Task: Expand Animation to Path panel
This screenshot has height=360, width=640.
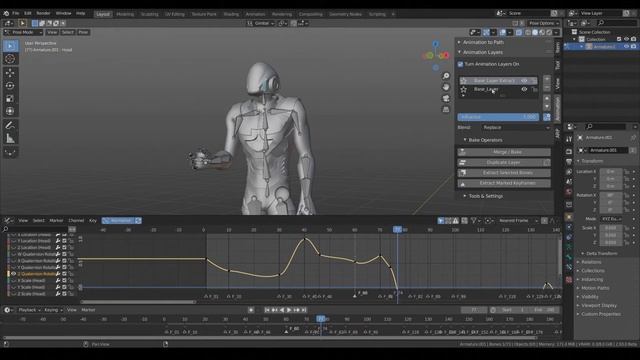Action: [x=483, y=42]
